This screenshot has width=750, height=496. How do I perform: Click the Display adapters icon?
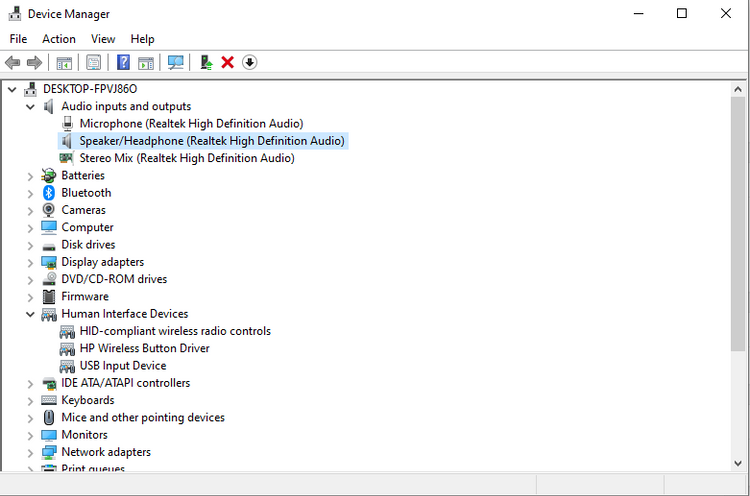49,262
